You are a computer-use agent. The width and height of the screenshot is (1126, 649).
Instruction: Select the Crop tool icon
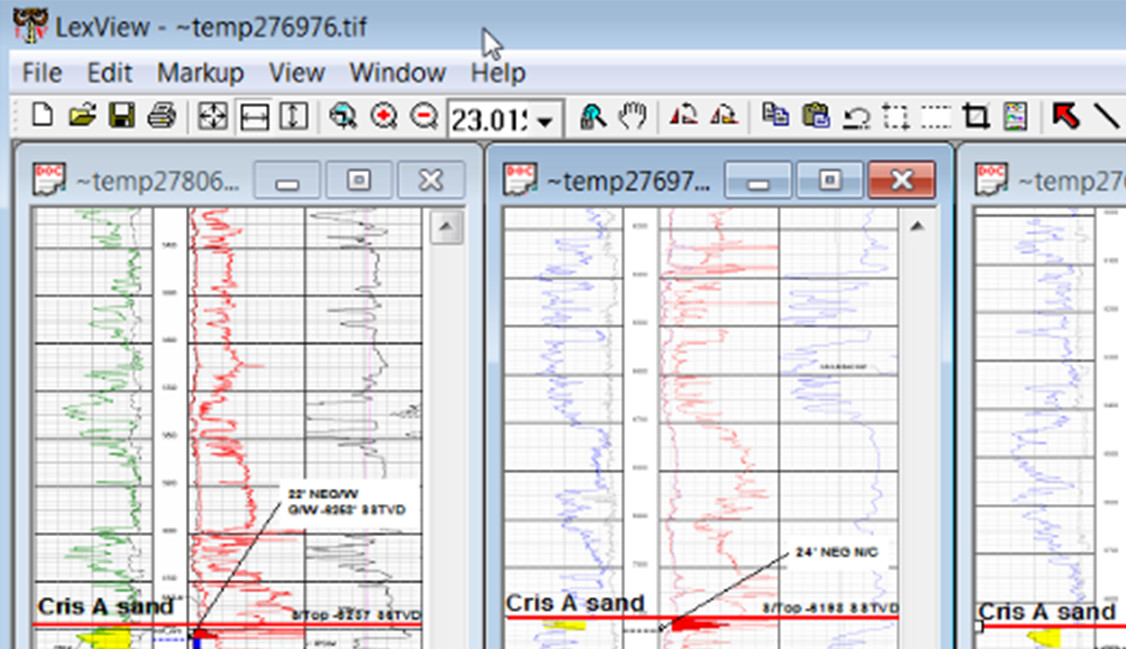(x=976, y=117)
